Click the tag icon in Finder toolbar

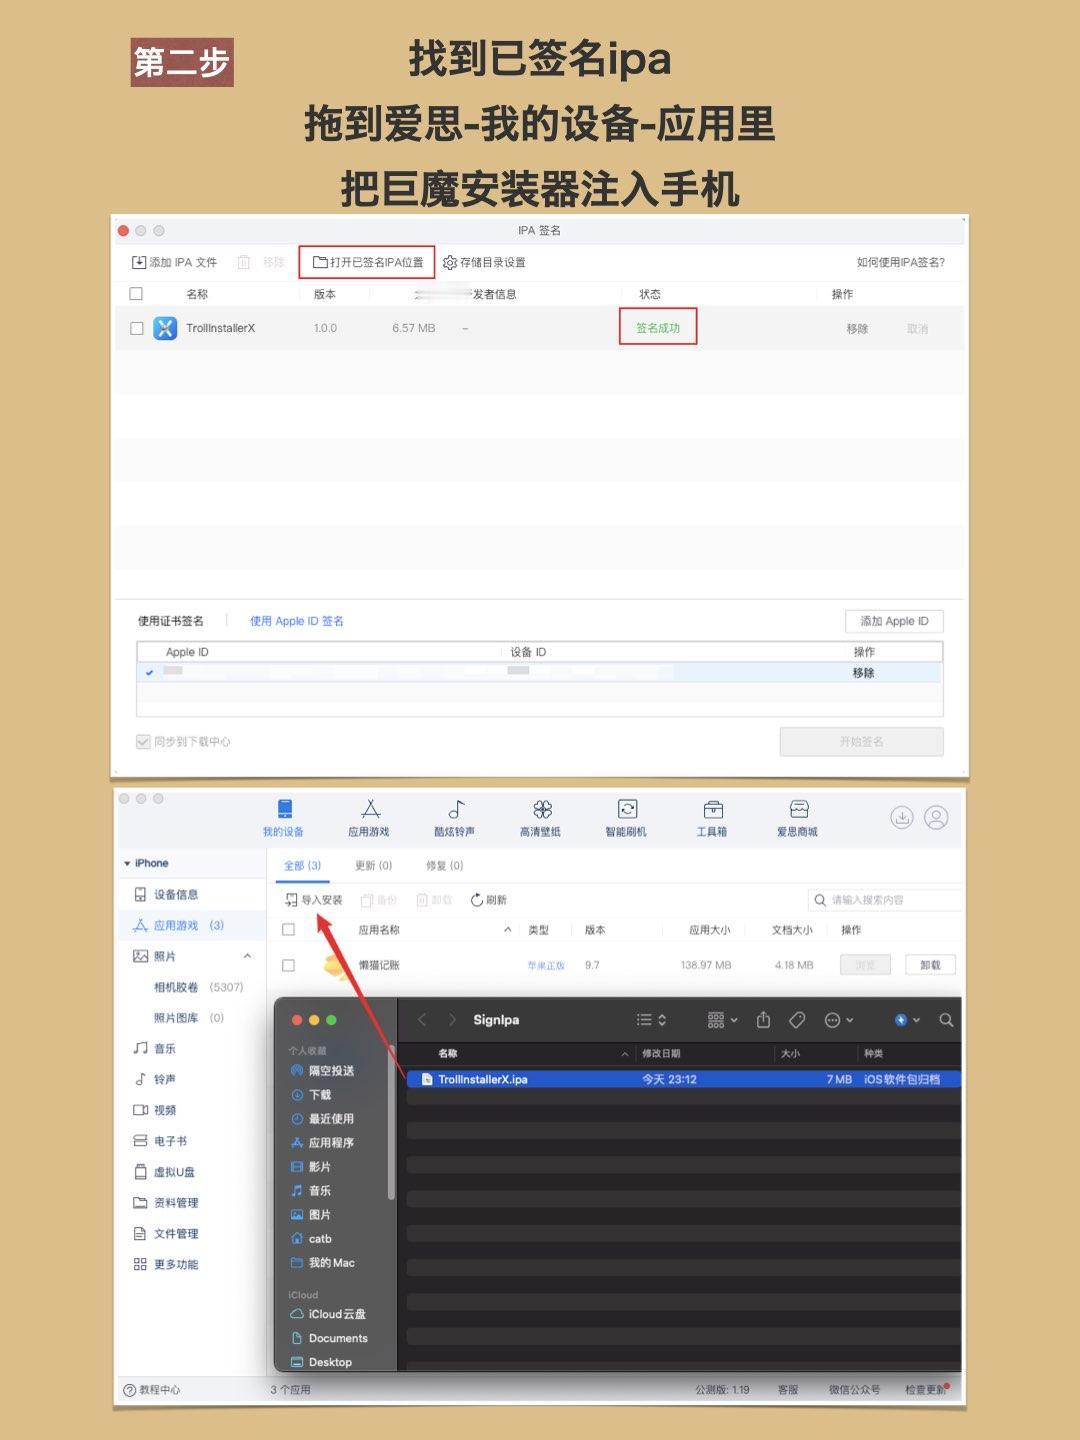click(x=797, y=1020)
